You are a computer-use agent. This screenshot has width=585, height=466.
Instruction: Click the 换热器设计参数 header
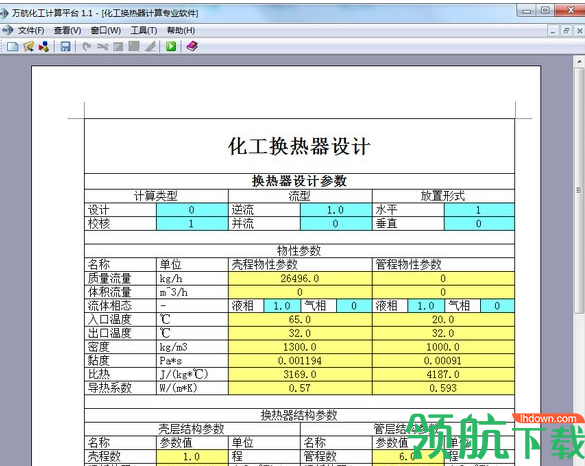pos(299,181)
